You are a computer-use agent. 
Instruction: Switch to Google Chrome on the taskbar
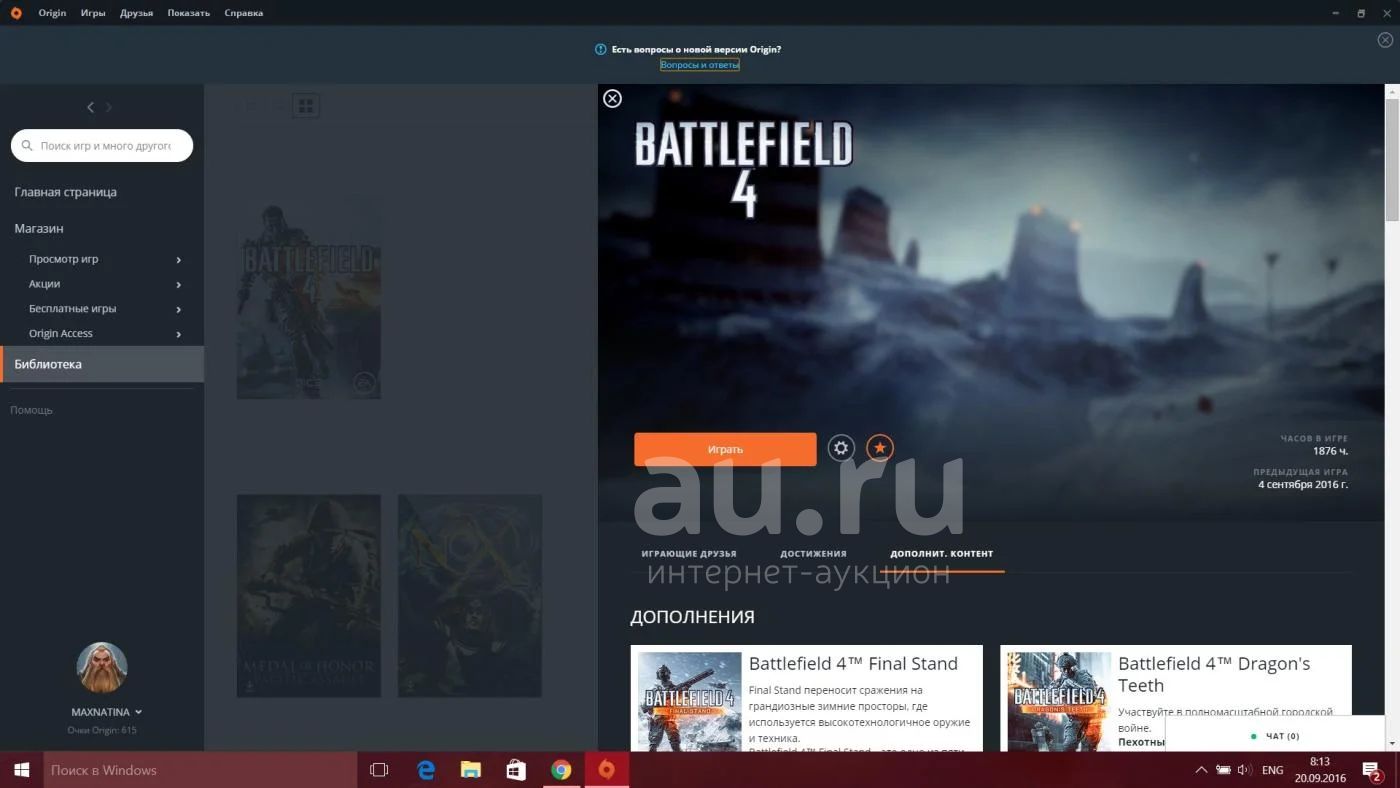[561, 770]
